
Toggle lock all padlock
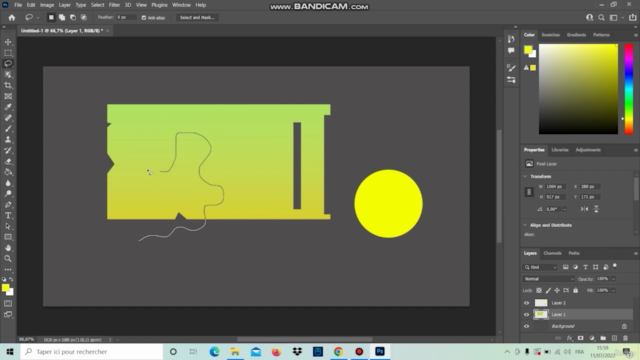(576, 290)
